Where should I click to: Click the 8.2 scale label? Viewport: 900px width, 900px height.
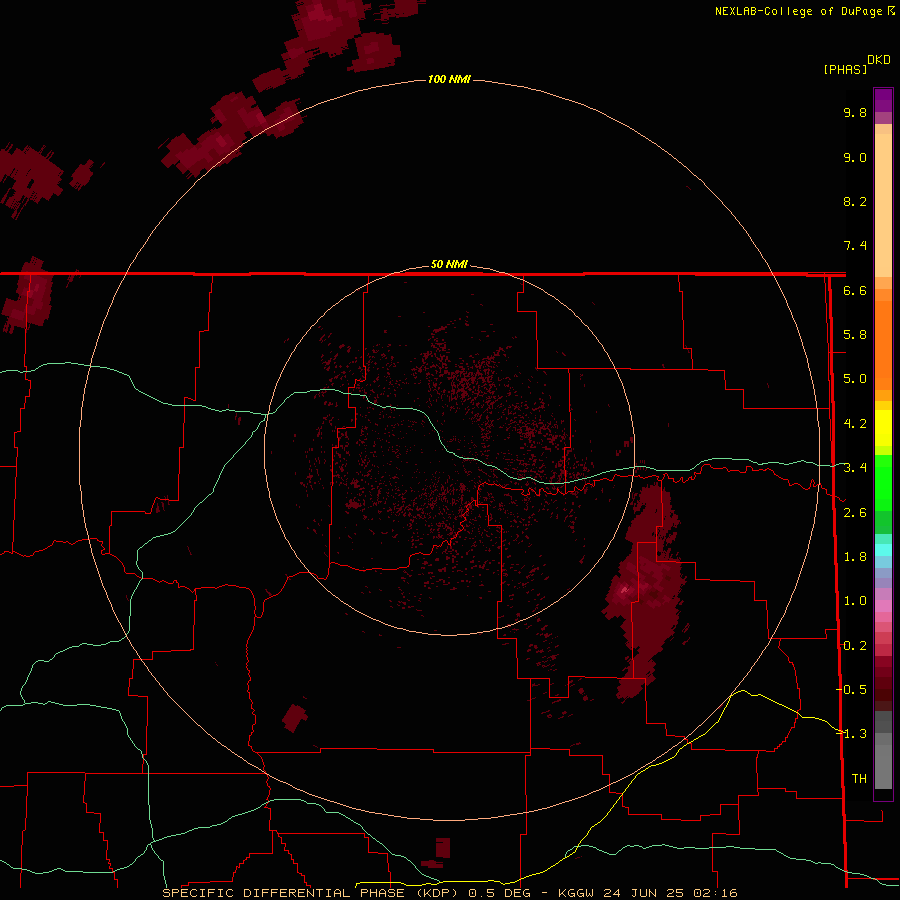click(855, 201)
